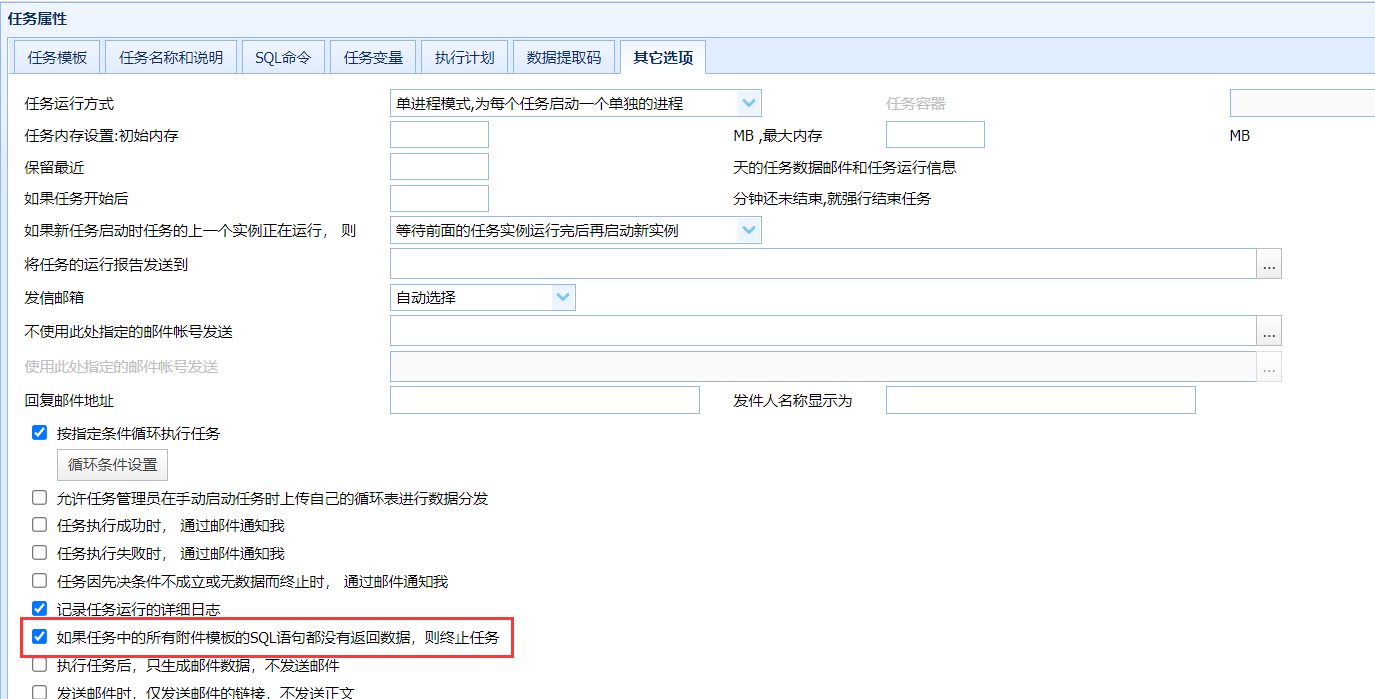Screen dimensions: 1375x699
Task: Click the browse button beside 将任务的运行报告发送到
Action: coord(1269,263)
